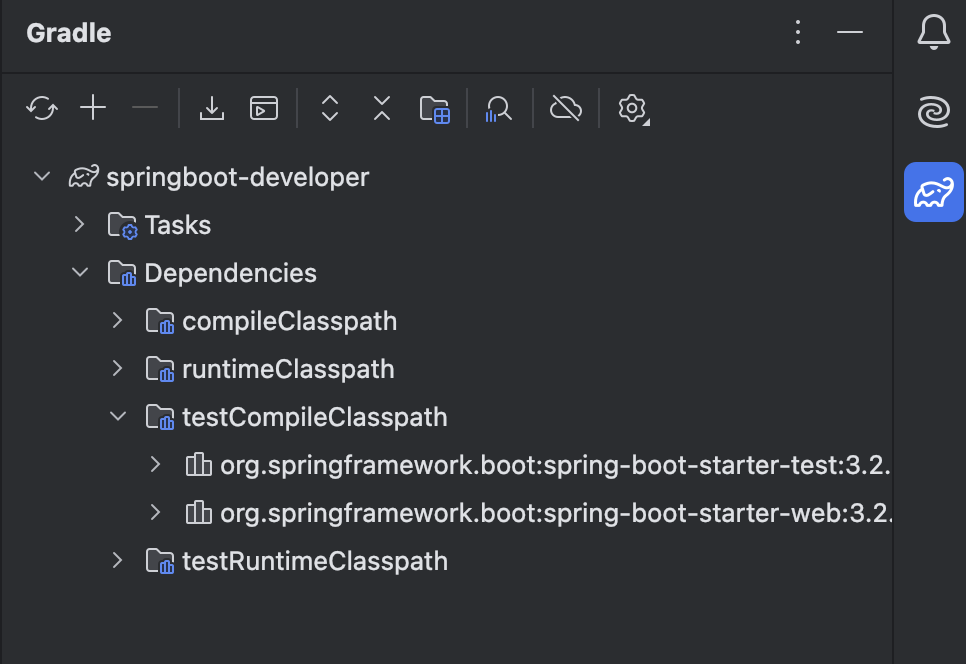966x664 pixels.
Task: Click testRuntimeClasspath folder icon
Action: point(160,561)
